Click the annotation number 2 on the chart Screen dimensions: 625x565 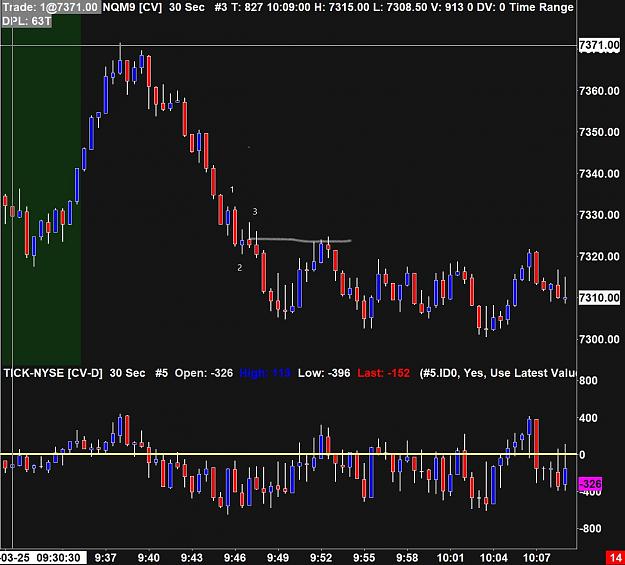(240, 268)
